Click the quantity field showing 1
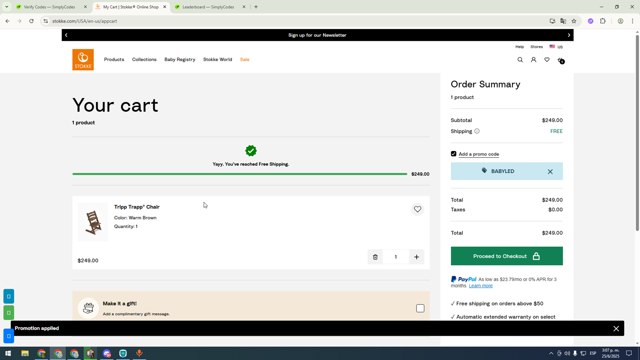Screen dimensions: 640x360 pyautogui.click(x=396, y=257)
